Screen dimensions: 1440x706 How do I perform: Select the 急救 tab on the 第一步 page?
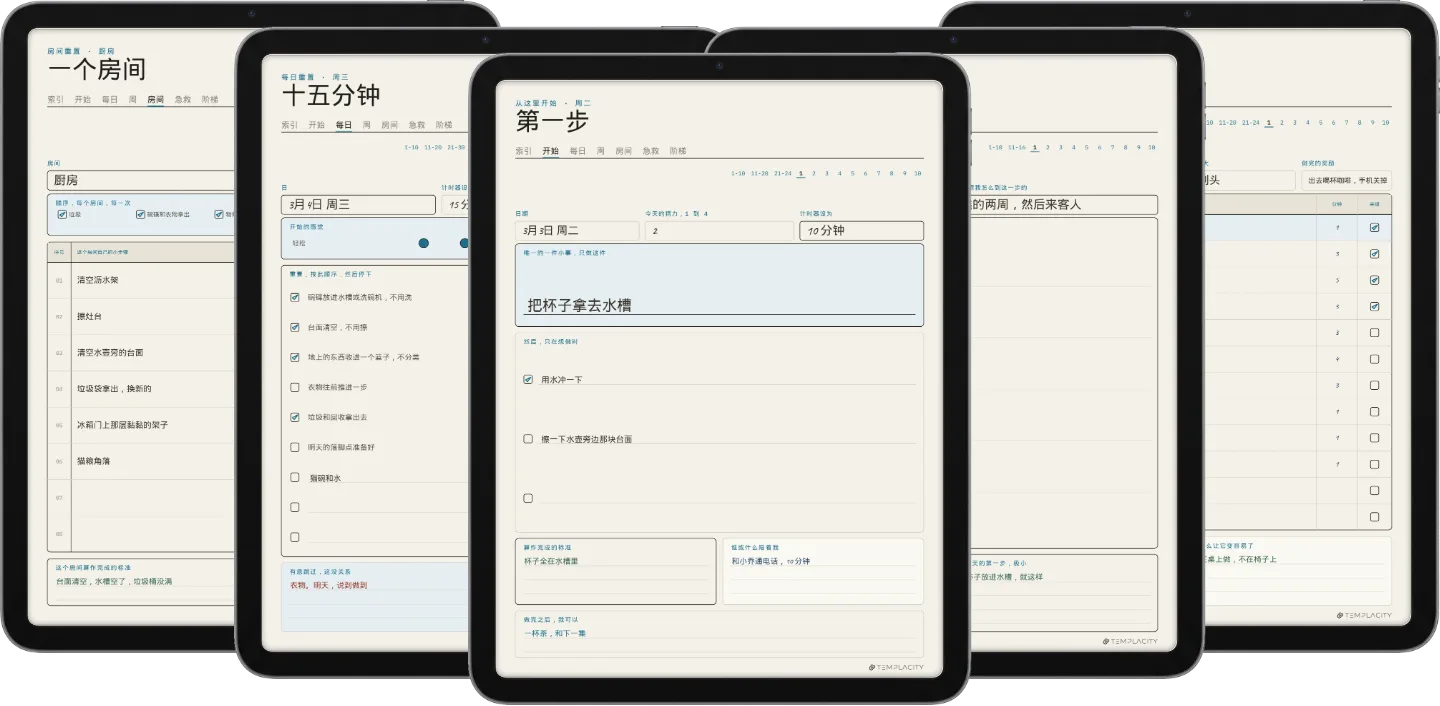tap(651, 151)
